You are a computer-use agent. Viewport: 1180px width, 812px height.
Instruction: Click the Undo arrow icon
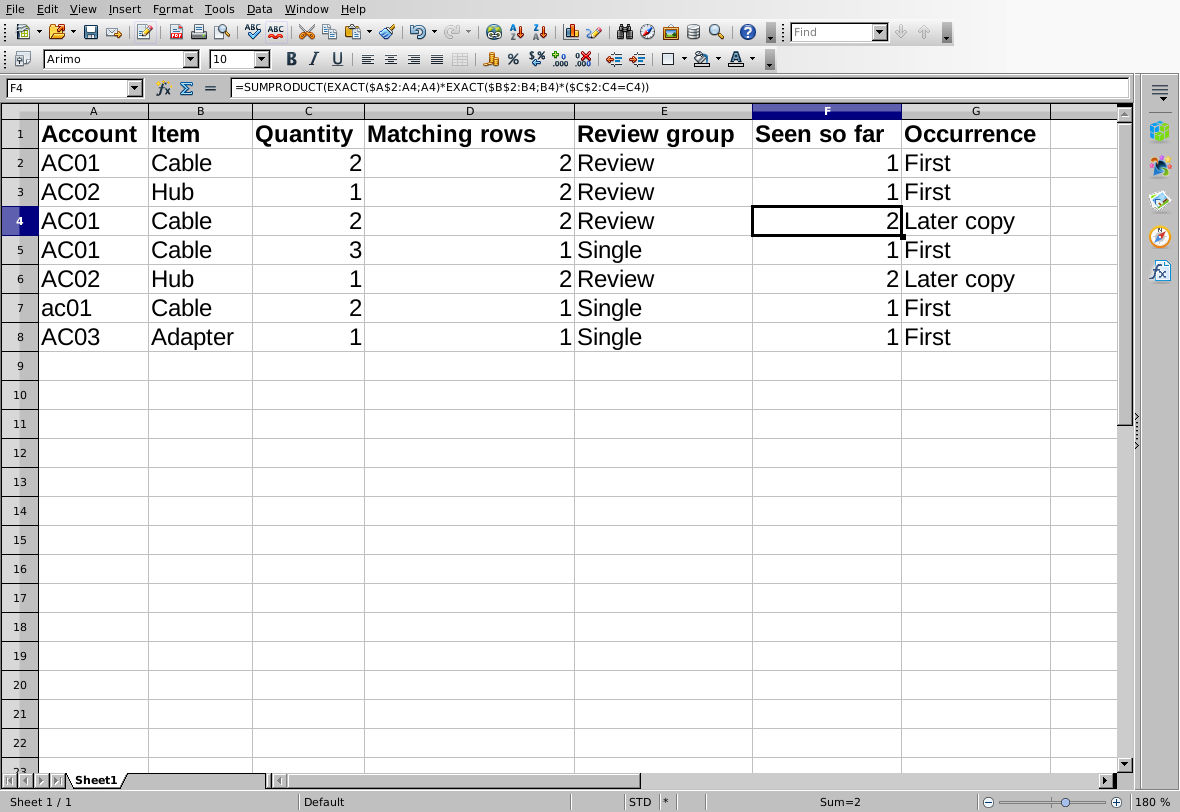(x=418, y=32)
